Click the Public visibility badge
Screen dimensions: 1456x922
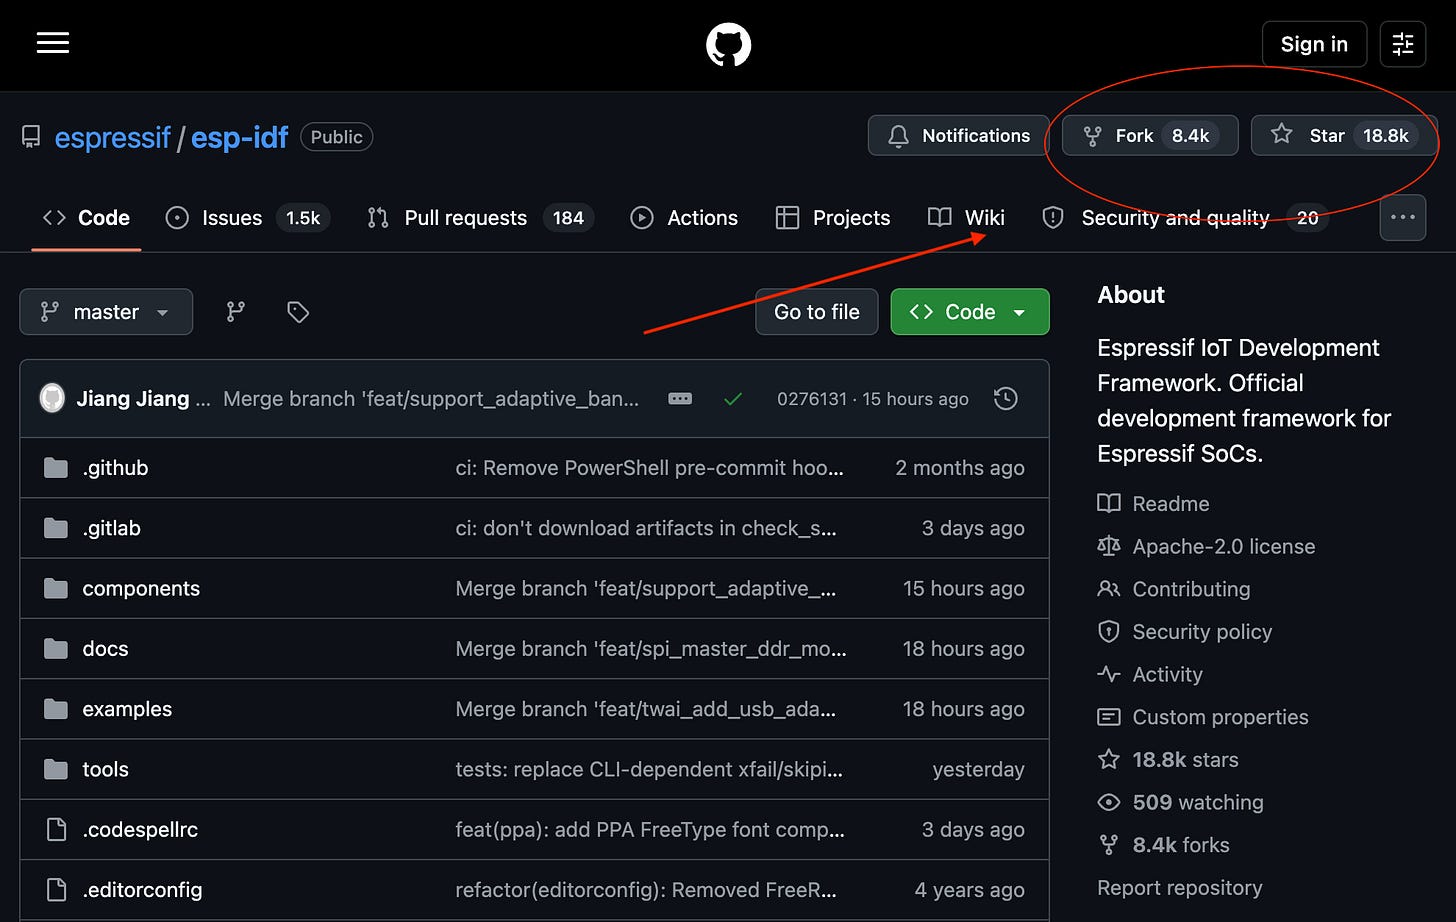coord(336,137)
